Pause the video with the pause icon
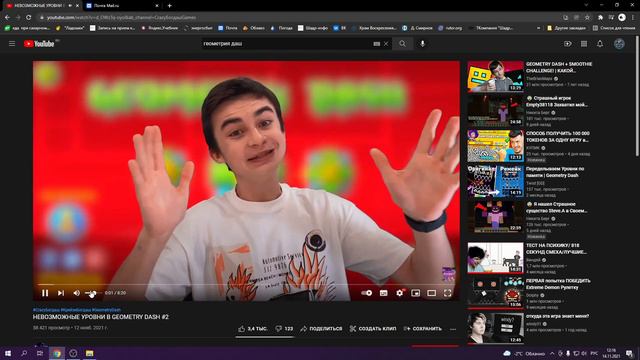 pyautogui.click(x=45, y=293)
